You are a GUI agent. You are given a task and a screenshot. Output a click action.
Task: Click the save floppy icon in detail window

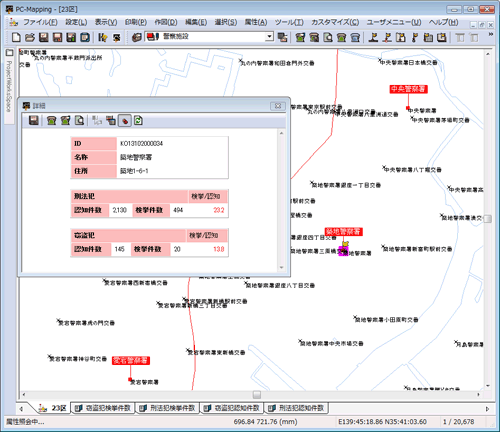coord(33,120)
